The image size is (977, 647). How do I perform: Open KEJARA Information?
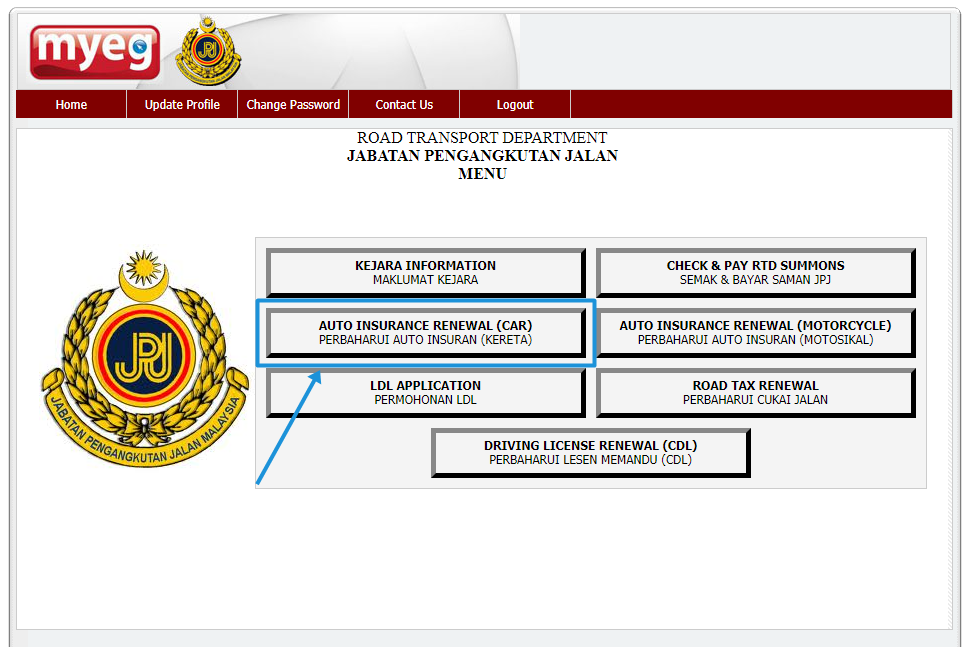pyautogui.click(x=426, y=272)
